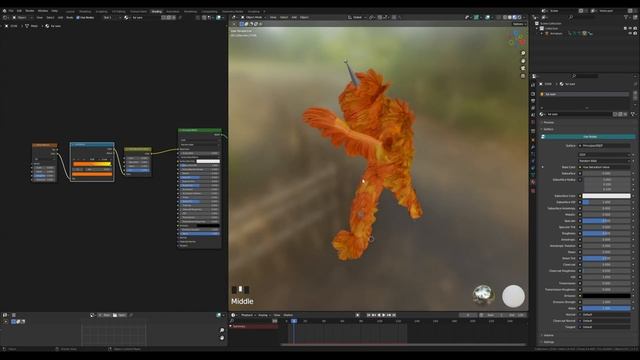Toggle proportional editing in viewport header

(394, 18)
